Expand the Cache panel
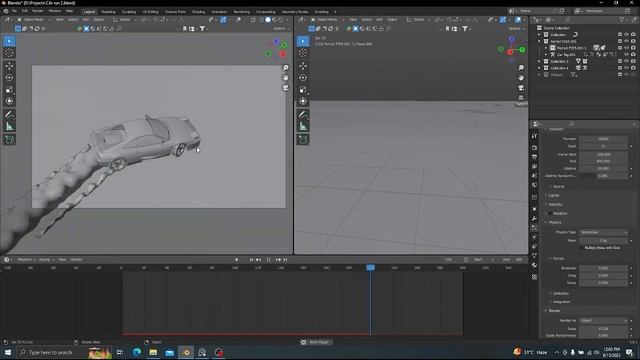Viewport: 640px width, 360px height. 553,196
